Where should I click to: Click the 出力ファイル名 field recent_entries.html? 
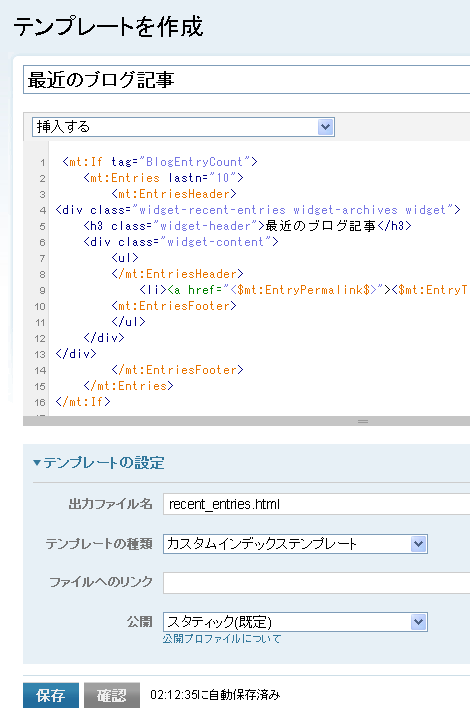point(317,504)
